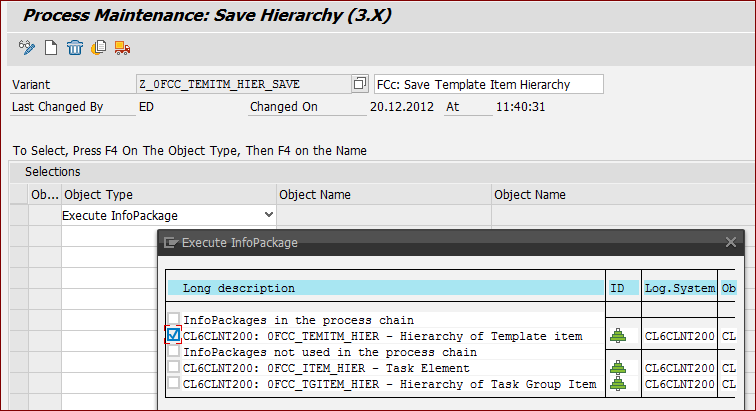
Task: Copy variant with the duplicate pages icon
Action: pos(98,48)
